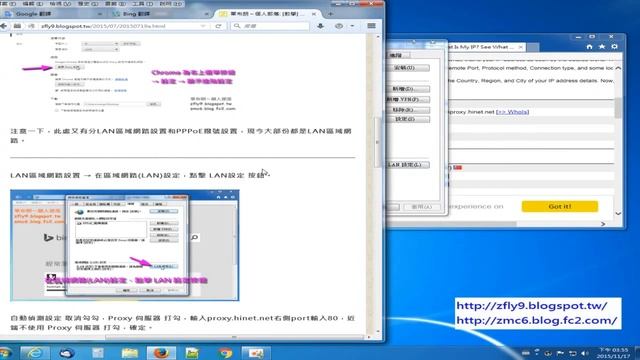Click scroll up arrow in IE page
This screenshot has width=640, height=360.
pos(618,68)
